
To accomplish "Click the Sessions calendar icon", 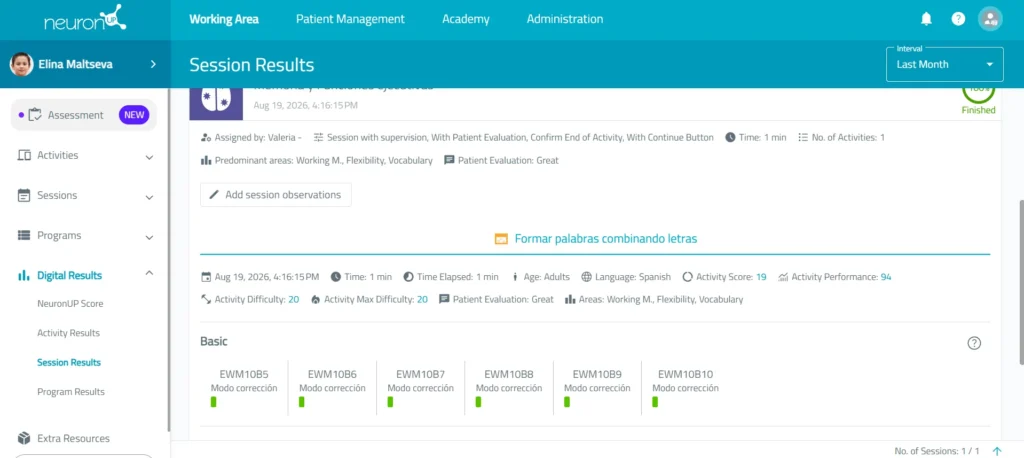I will pos(24,195).
